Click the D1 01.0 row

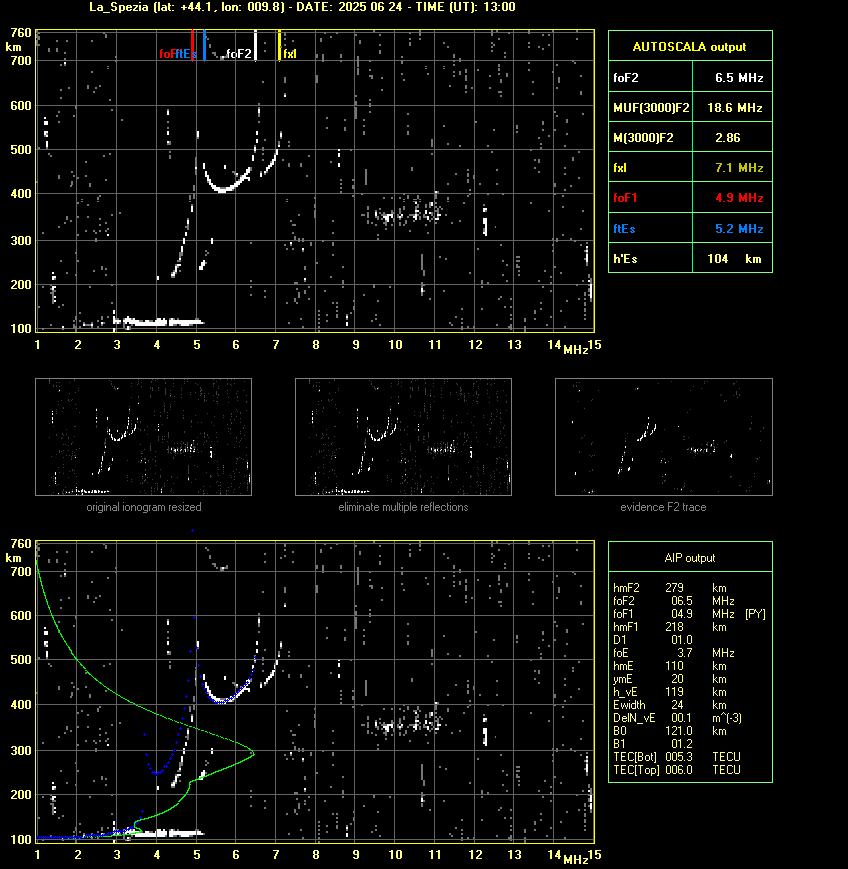pyautogui.click(x=651, y=640)
